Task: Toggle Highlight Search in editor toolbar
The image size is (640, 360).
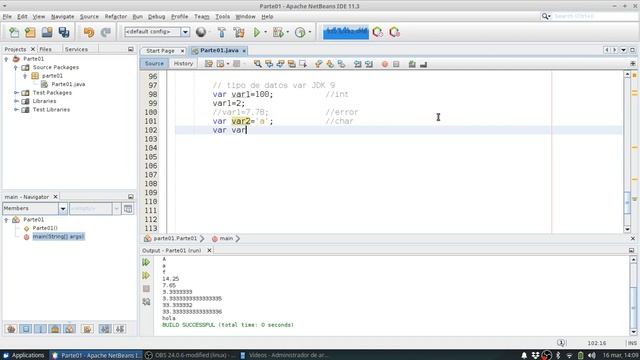Action: click(291, 64)
